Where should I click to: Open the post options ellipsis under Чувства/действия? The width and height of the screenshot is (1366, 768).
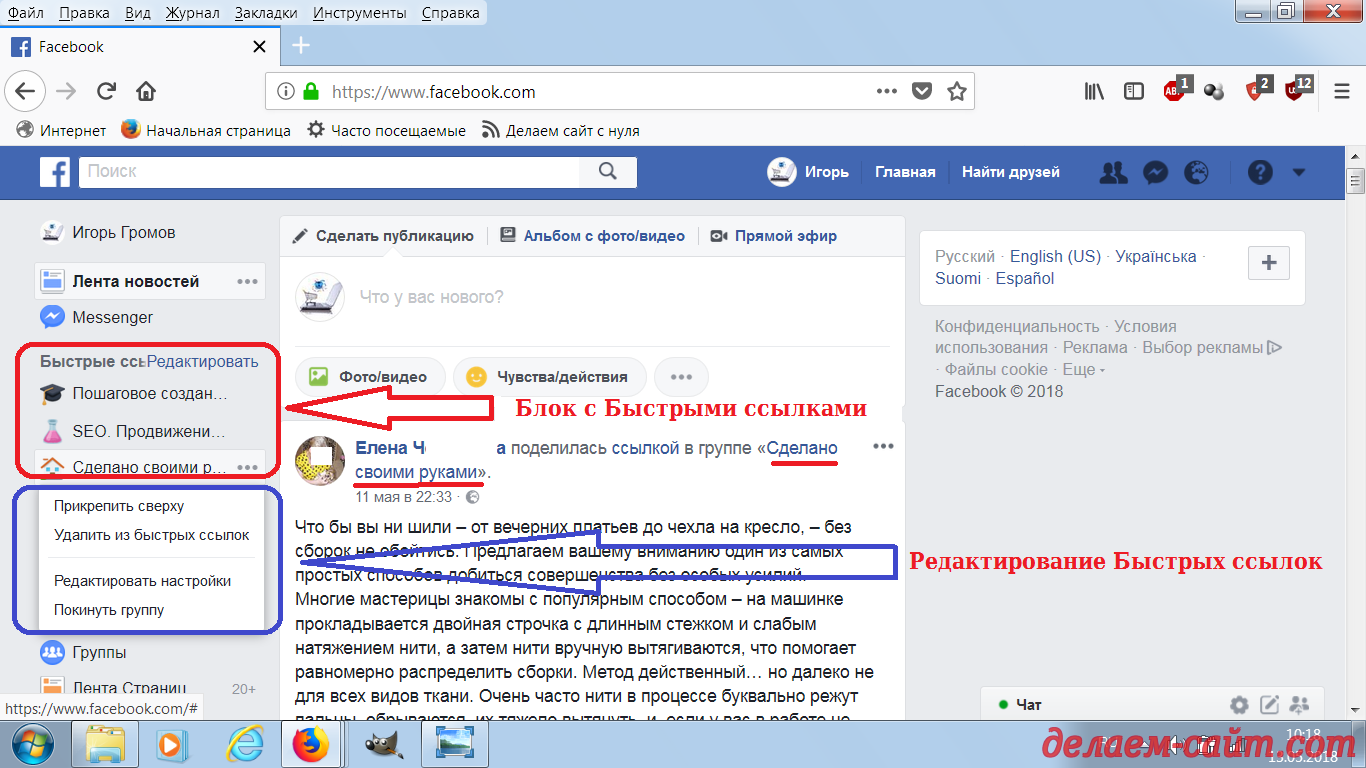point(681,376)
